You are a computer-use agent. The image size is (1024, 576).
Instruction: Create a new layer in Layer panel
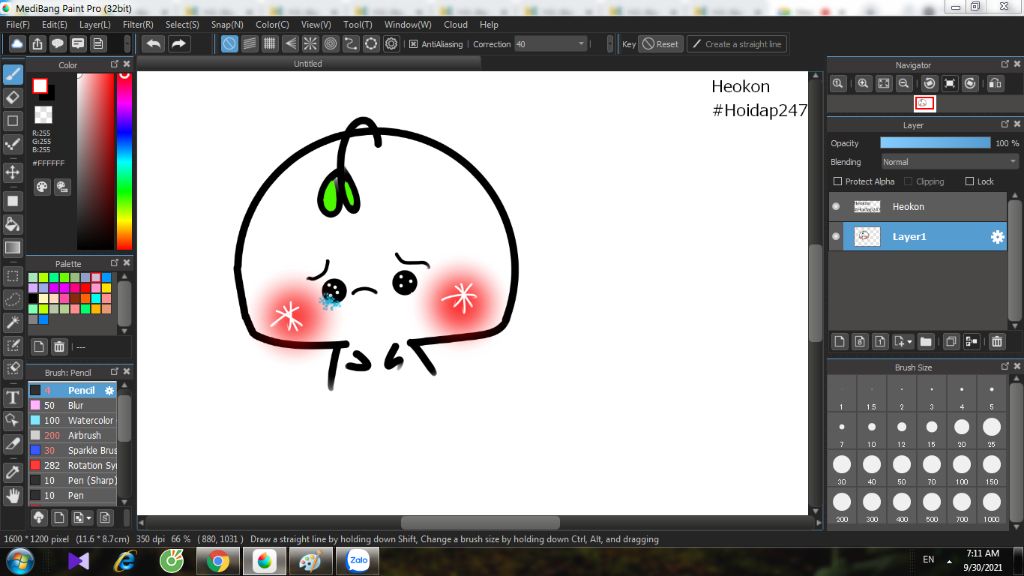(x=839, y=342)
